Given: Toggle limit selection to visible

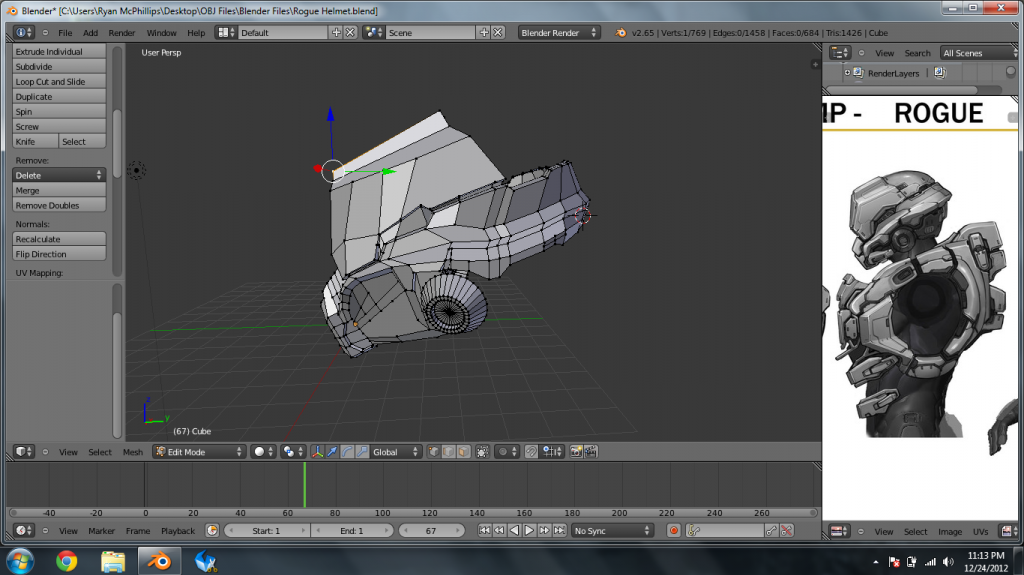Looking at the screenshot, I should click(482, 452).
